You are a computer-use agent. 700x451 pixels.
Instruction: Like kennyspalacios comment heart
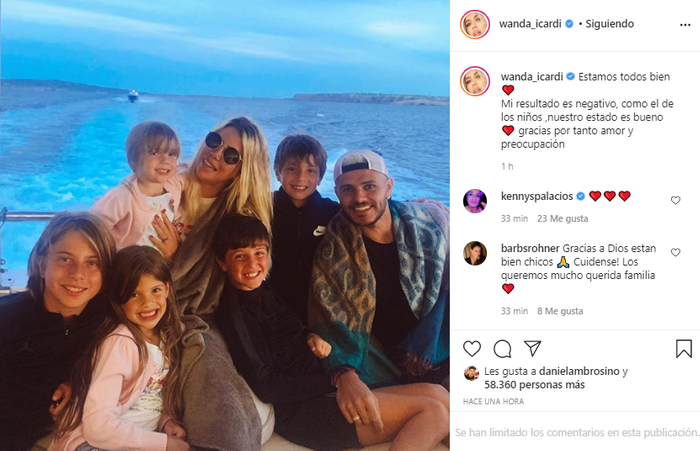click(x=675, y=200)
